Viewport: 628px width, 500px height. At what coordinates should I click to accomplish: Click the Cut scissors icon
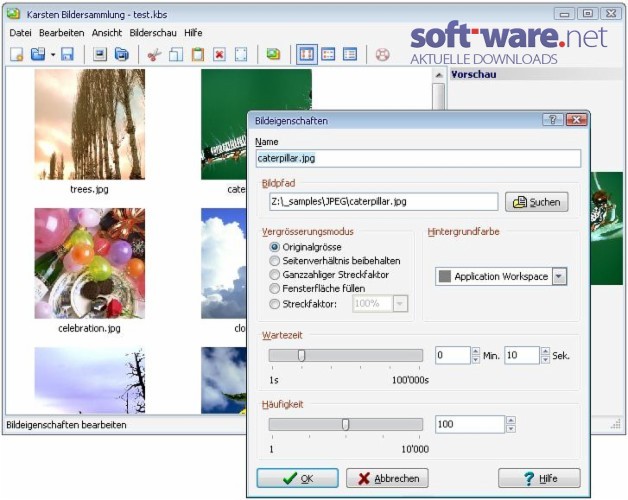coord(154,54)
